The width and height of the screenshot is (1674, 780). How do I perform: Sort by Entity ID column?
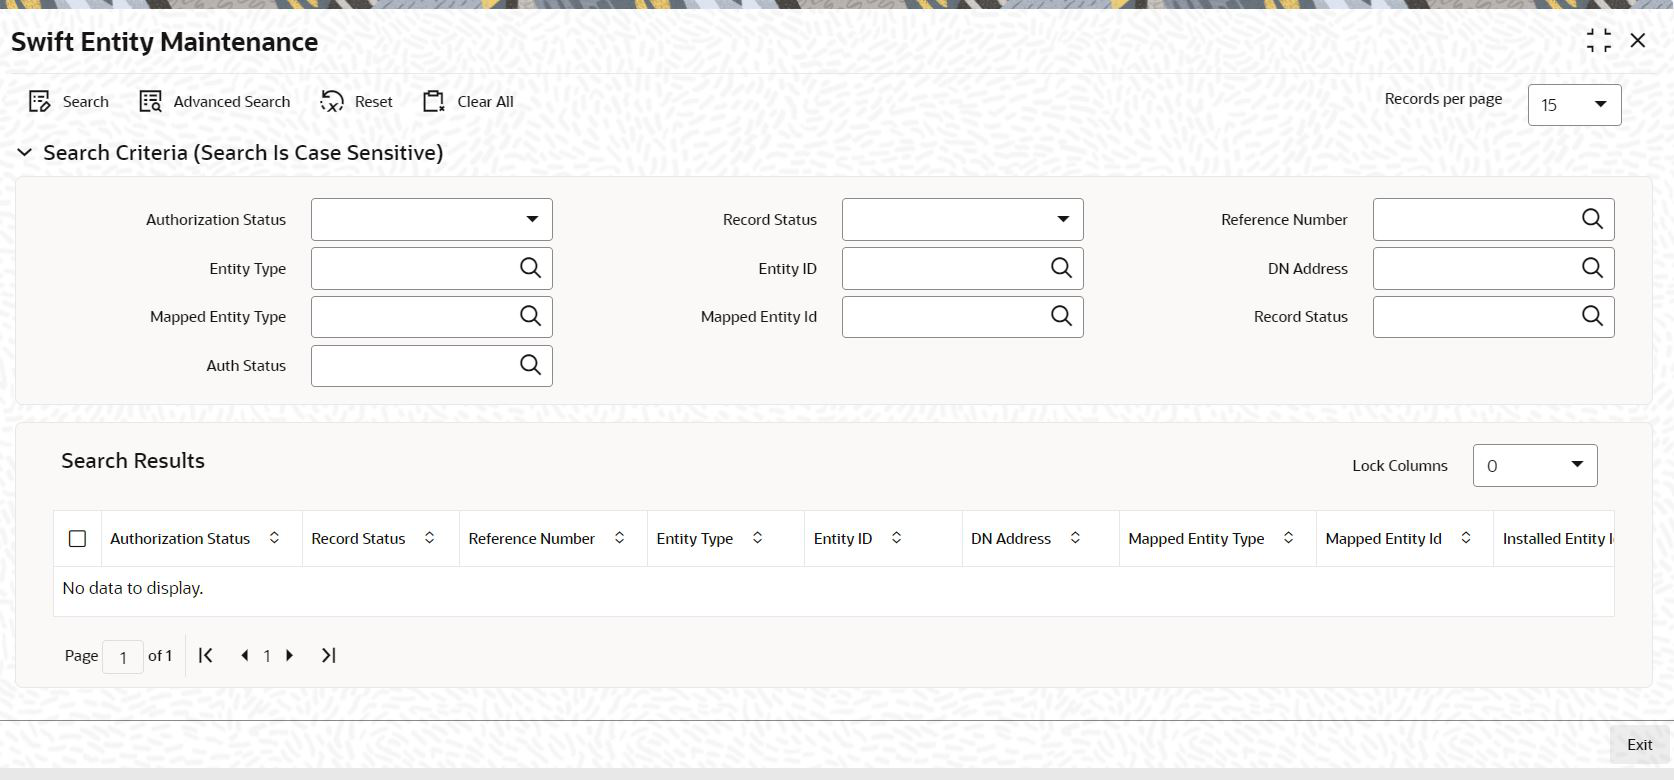click(x=896, y=538)
